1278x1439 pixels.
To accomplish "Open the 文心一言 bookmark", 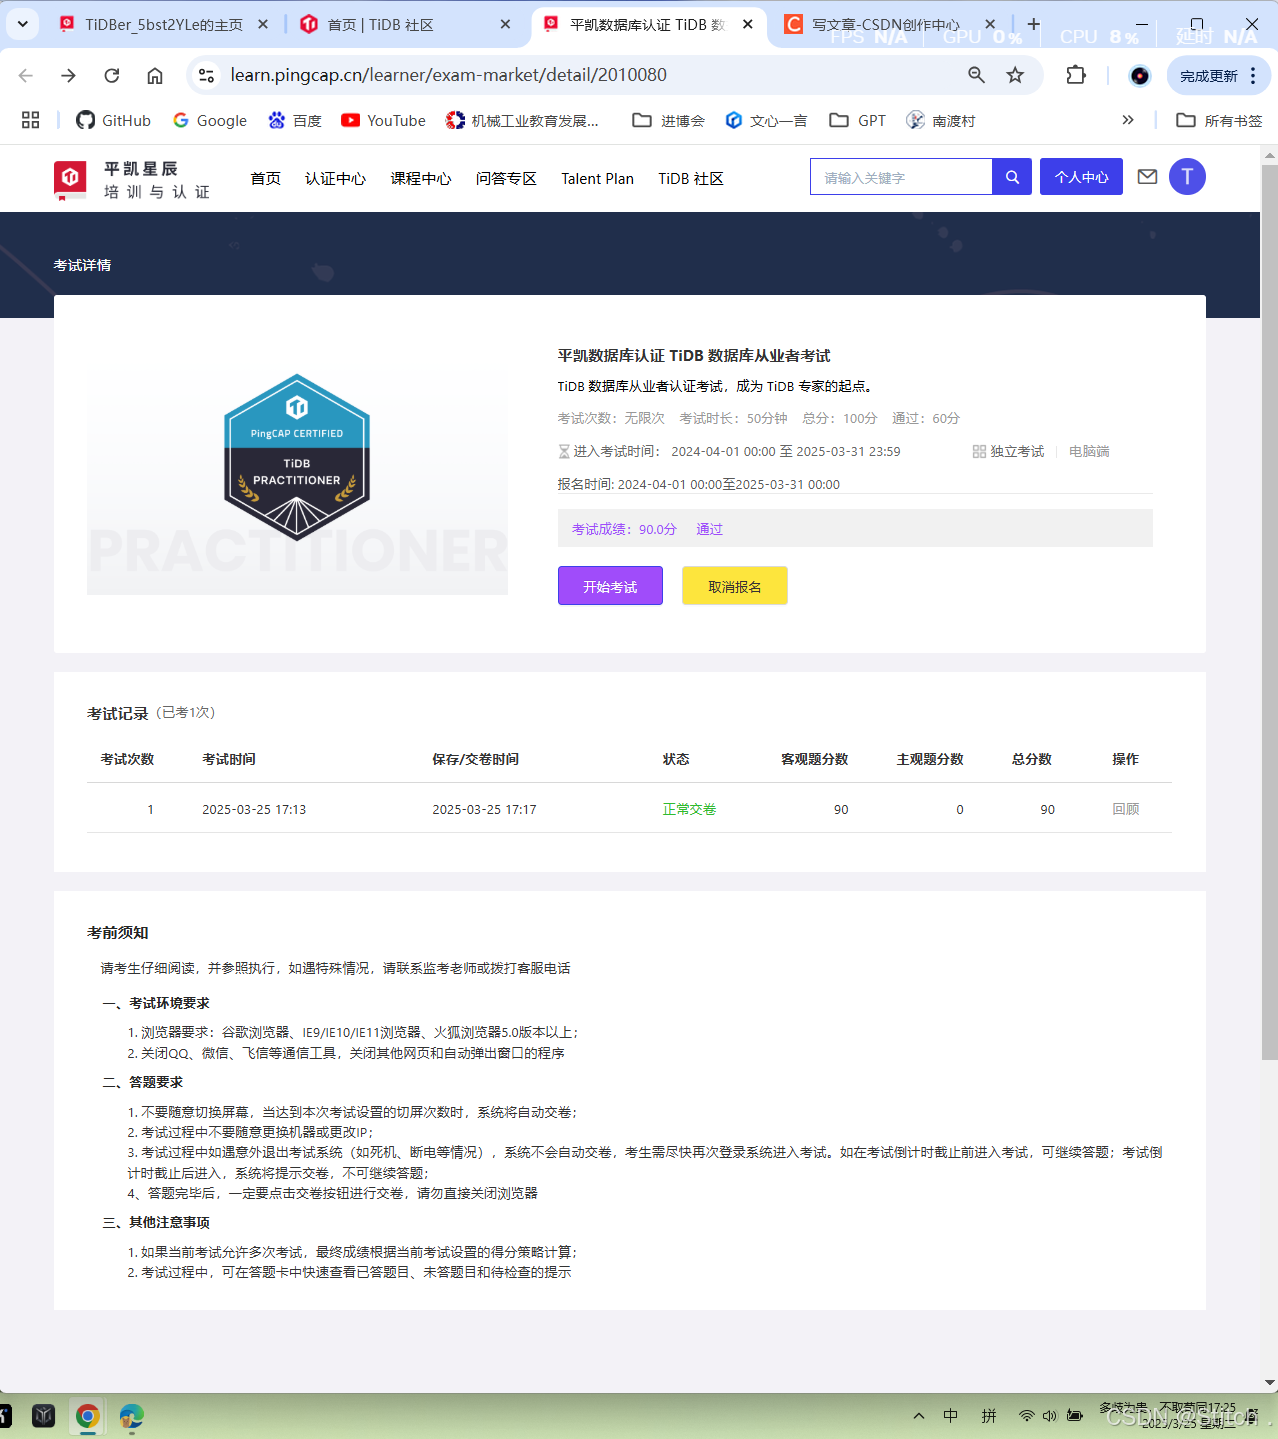I will (x=766, y=120).
